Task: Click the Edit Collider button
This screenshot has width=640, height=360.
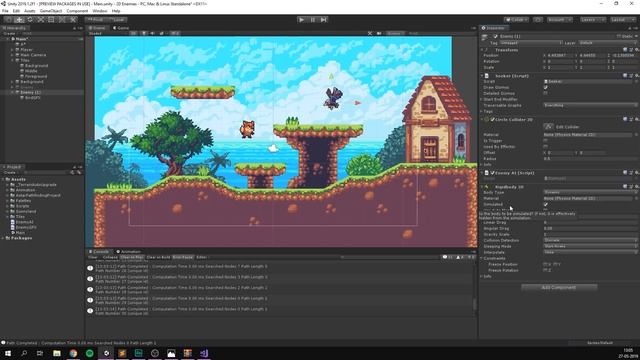Action: [x=548, y=127]
